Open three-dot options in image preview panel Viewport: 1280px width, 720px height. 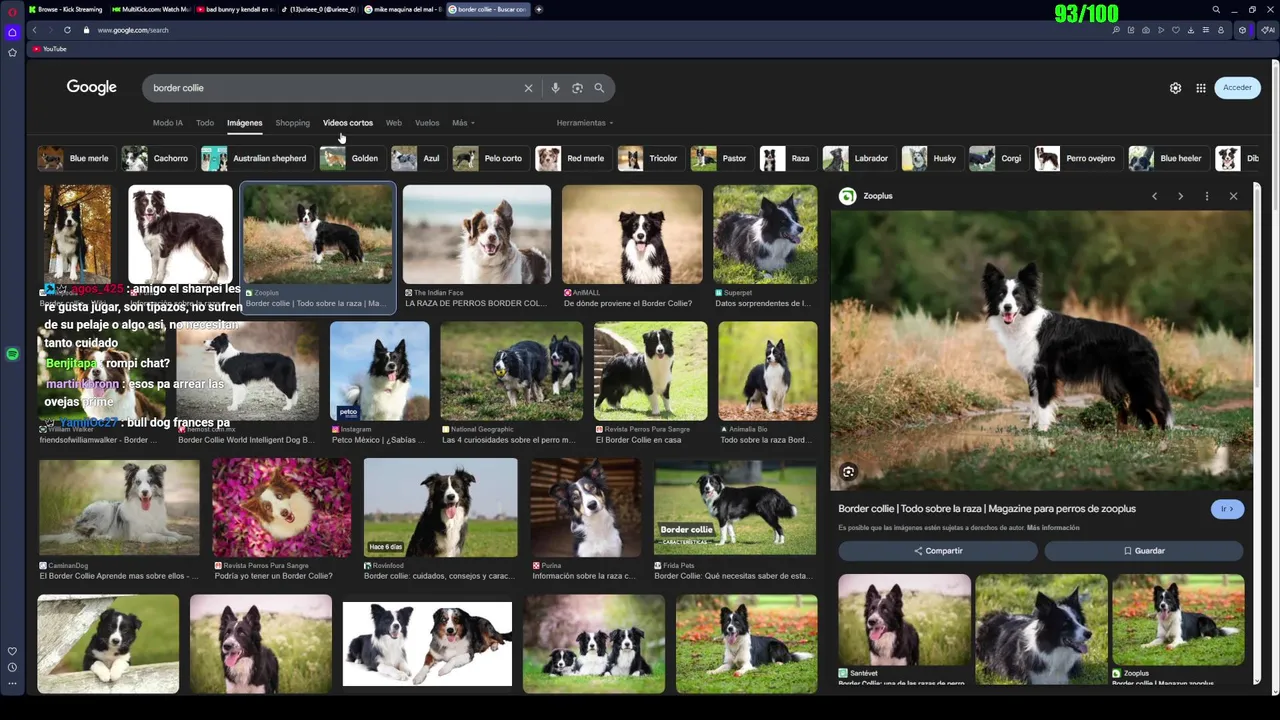(x=1207, y=196)
